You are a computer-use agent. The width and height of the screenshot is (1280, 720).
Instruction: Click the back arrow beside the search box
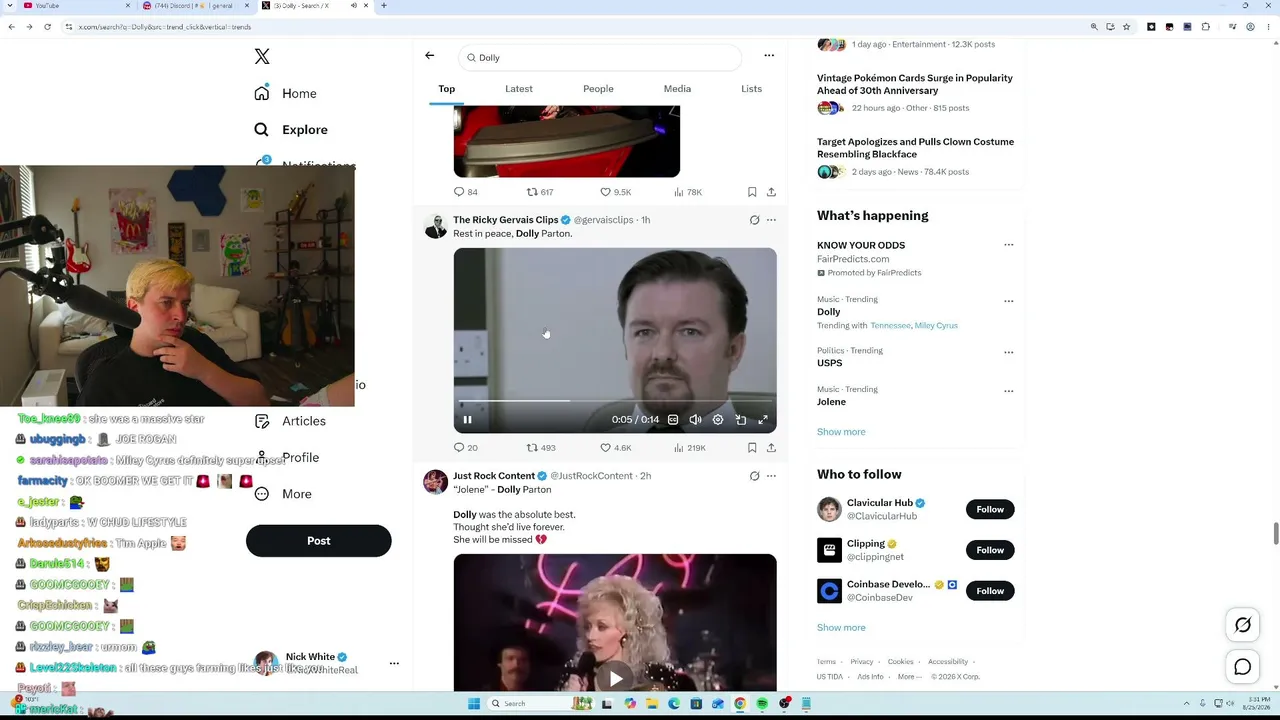430,56
